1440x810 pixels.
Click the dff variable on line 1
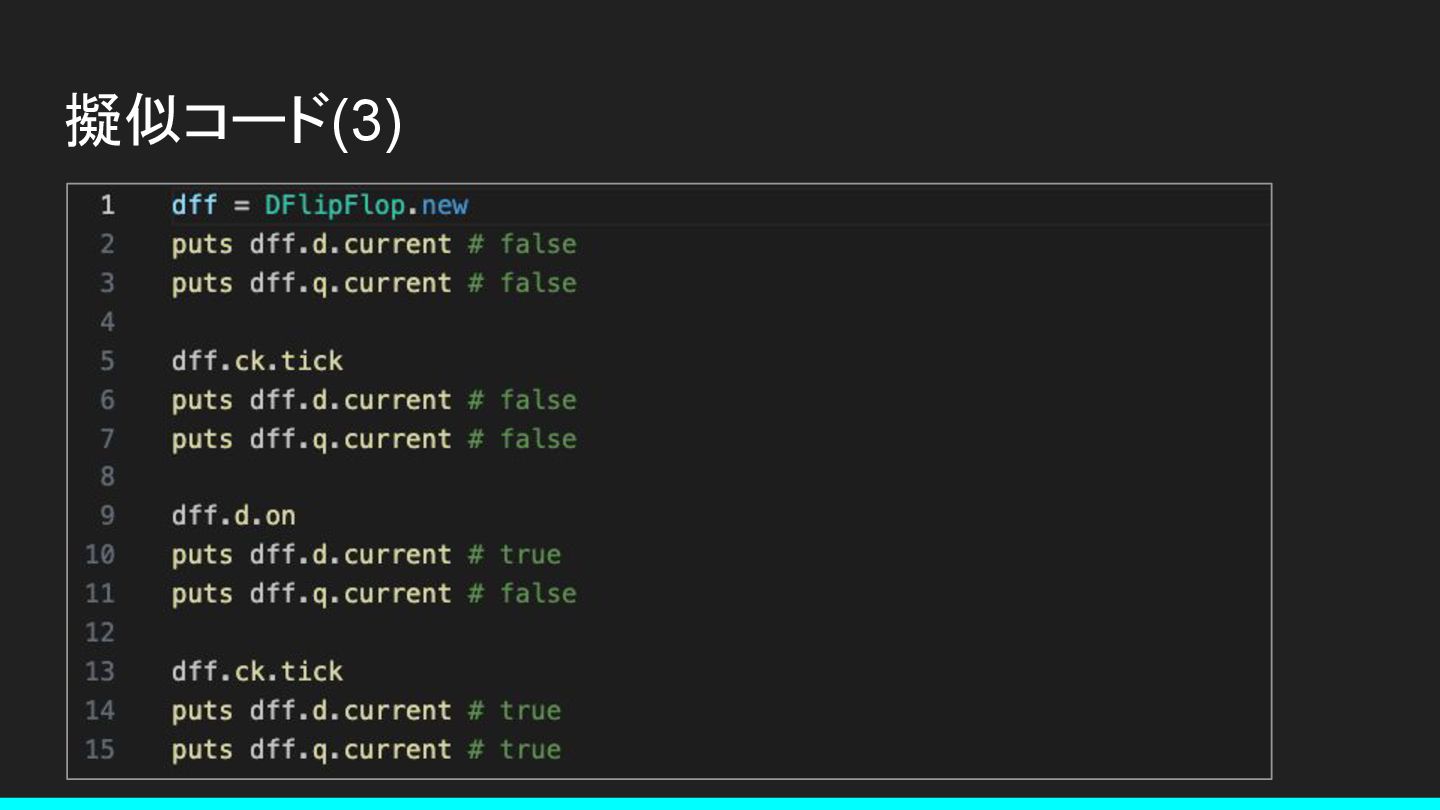coord(194,206)
